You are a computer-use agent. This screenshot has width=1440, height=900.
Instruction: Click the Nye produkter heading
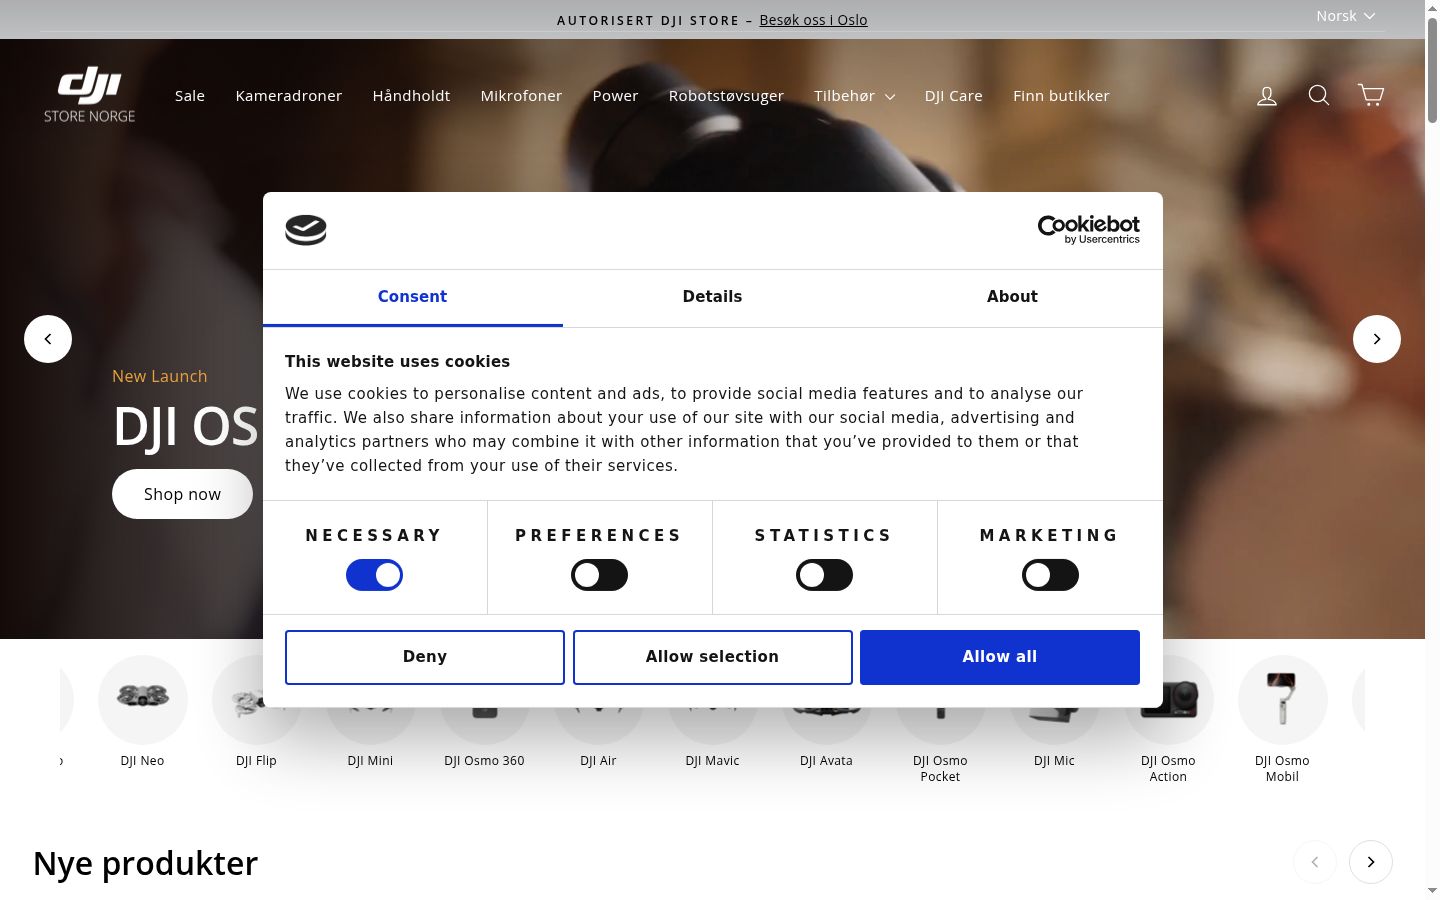(x=145, y=863)
